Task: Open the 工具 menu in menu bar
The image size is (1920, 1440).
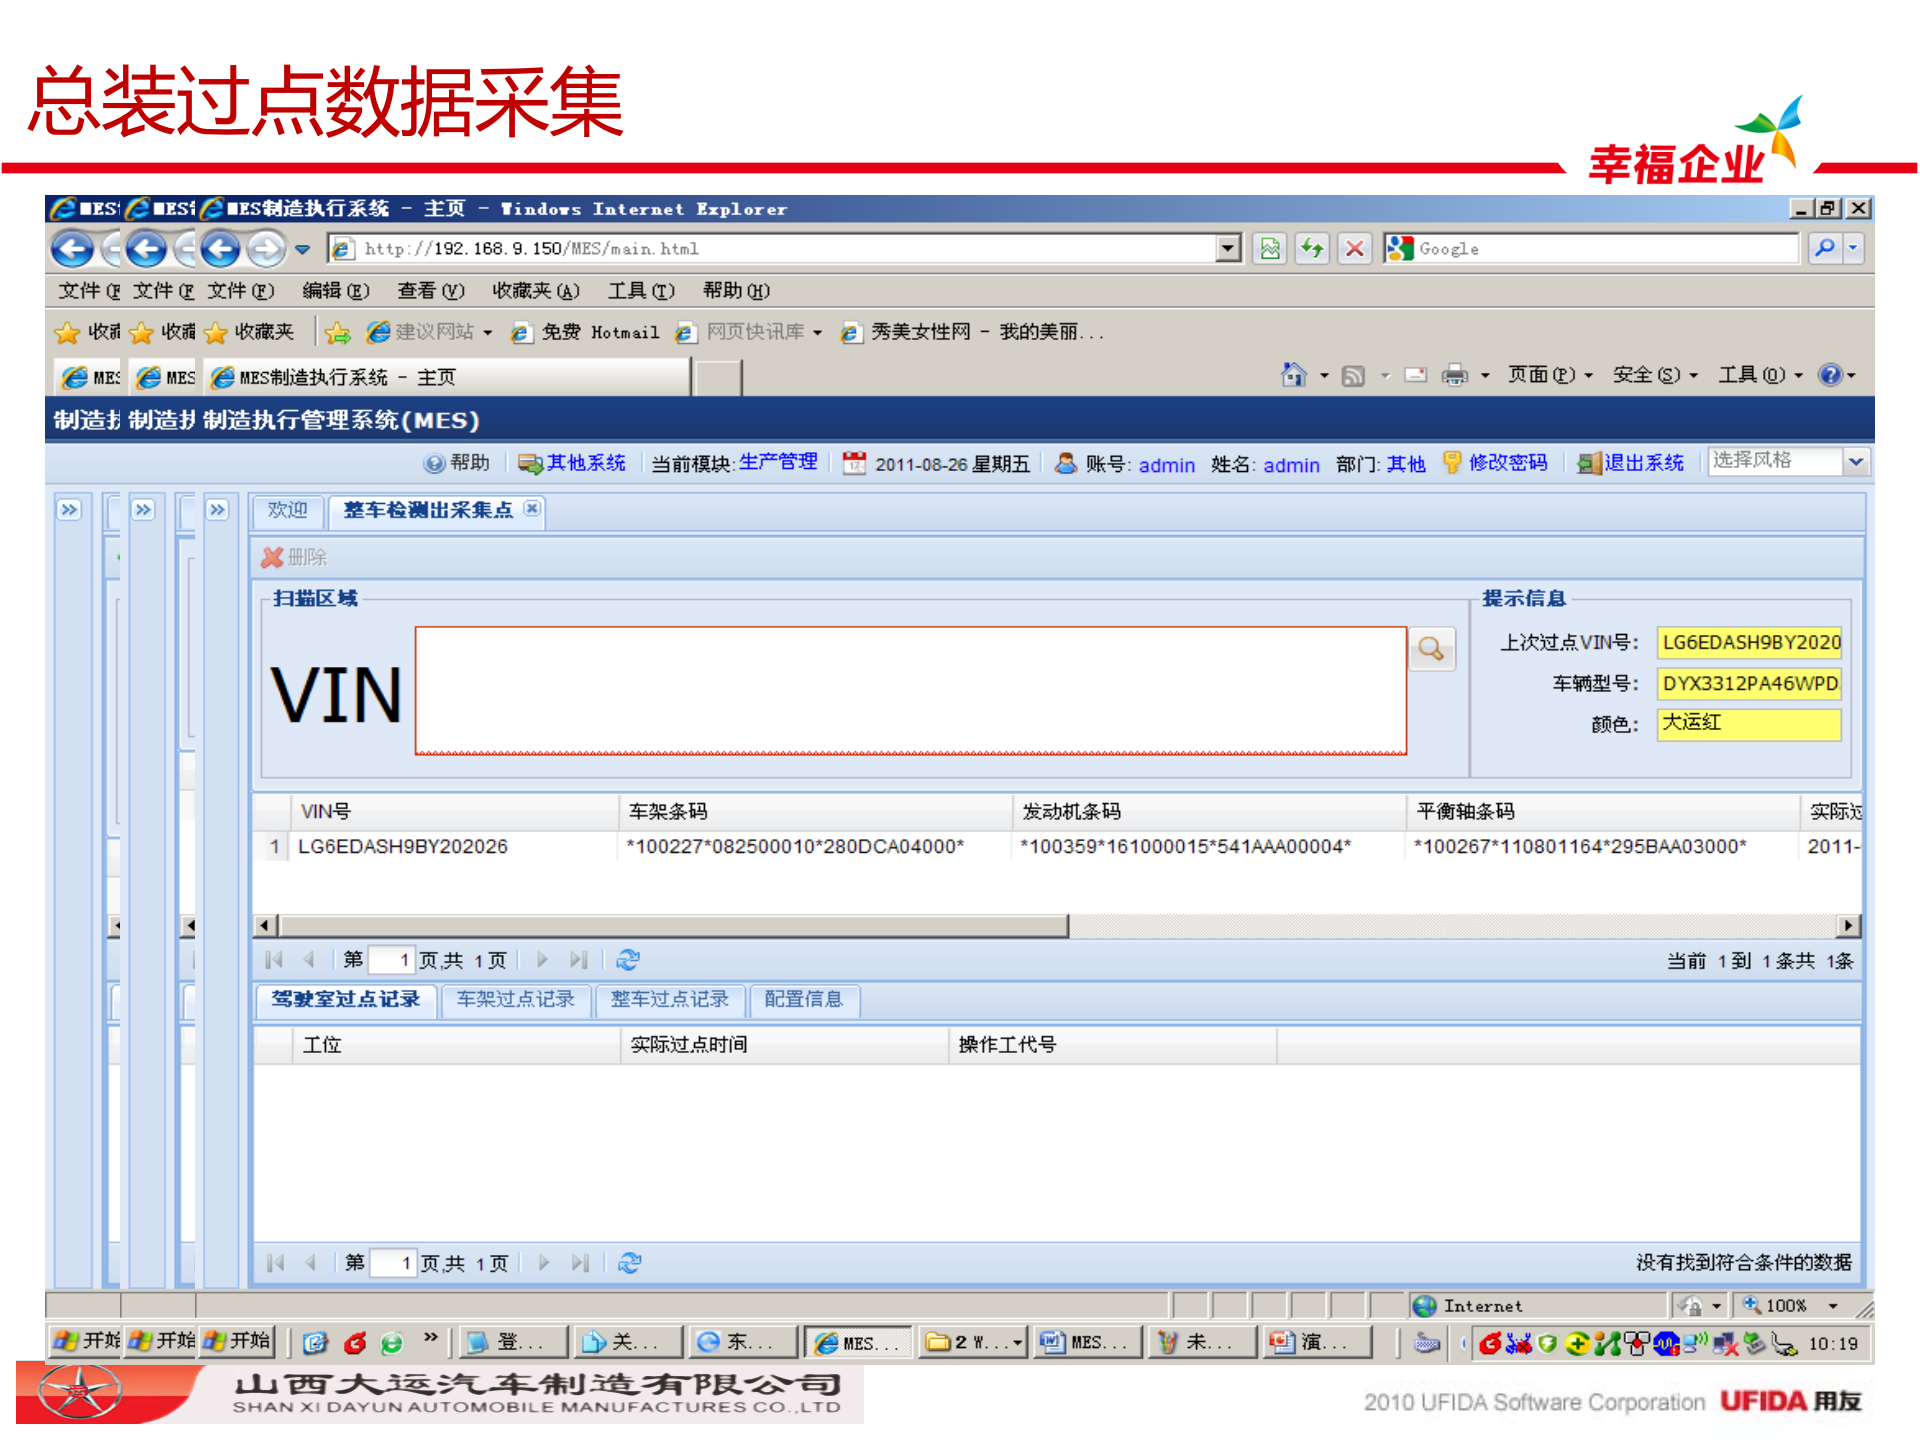Action: coord(640,291)
